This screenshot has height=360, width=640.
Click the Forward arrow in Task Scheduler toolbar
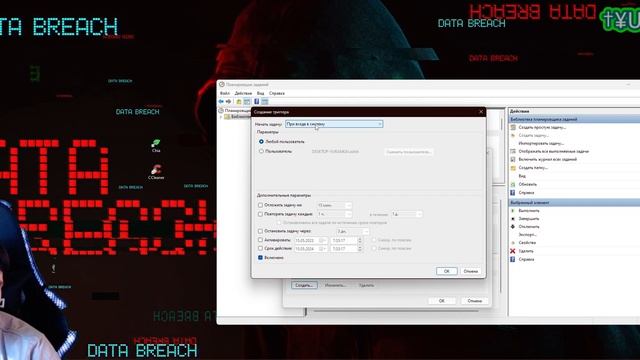tap(229, 101)
